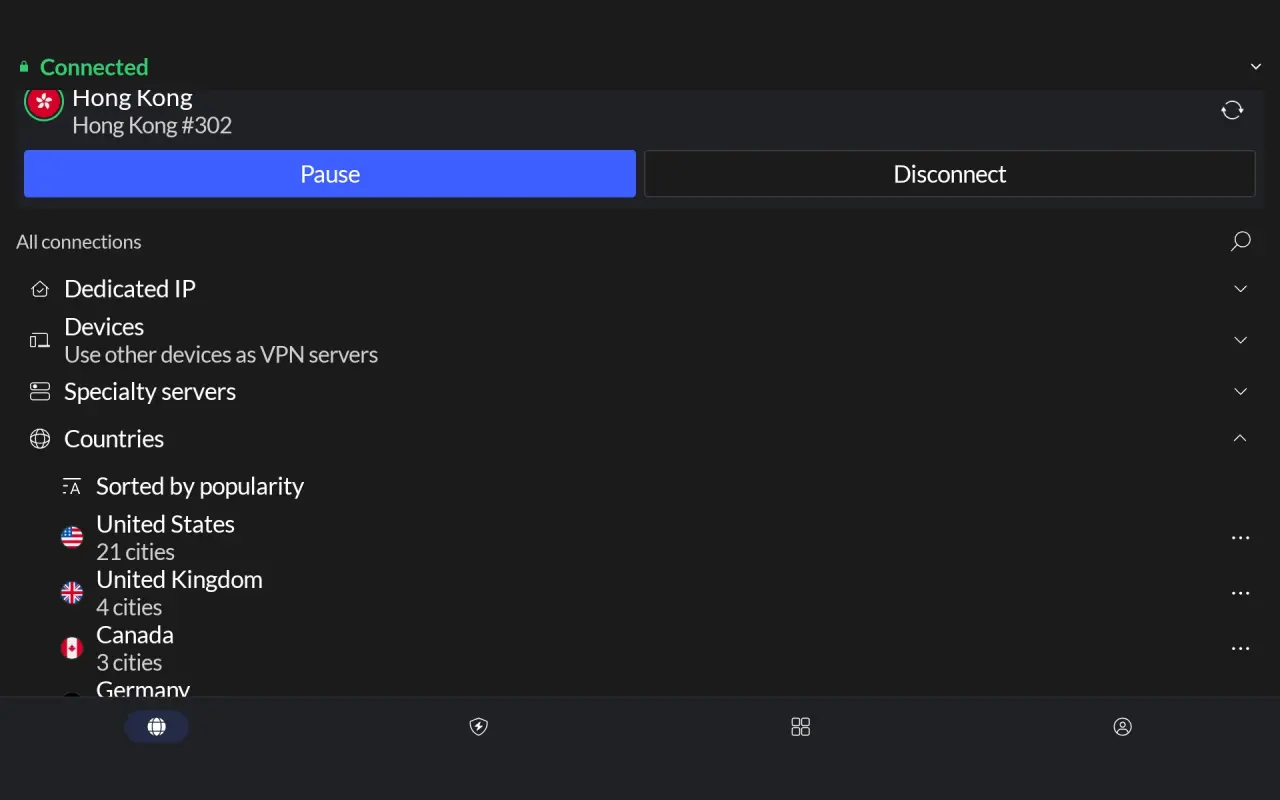Click the Connected status text
Viewport: 1280px width, 800px height.
pyautogui.click(x=94, y=67)
